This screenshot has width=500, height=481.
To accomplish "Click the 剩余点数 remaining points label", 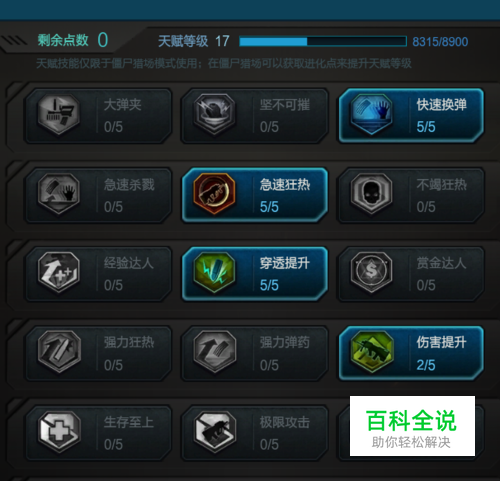I will coord(63,40).
